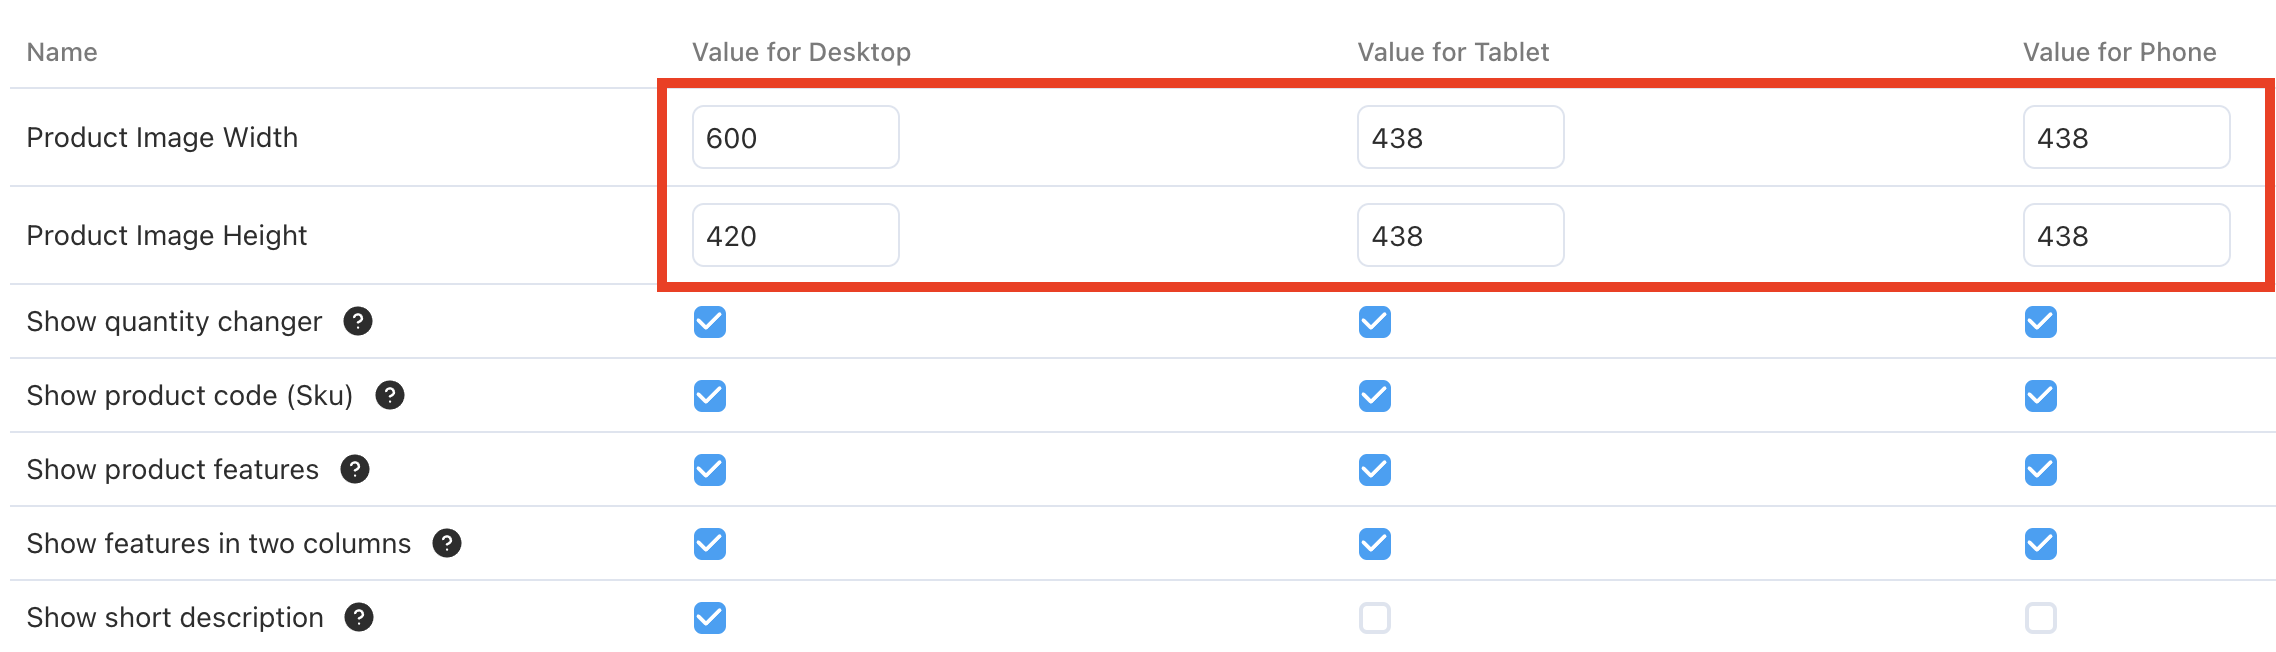Uncheck Show product features for Phone
The width and height of the screenshot is (2276, 652).
(2041, 470)
